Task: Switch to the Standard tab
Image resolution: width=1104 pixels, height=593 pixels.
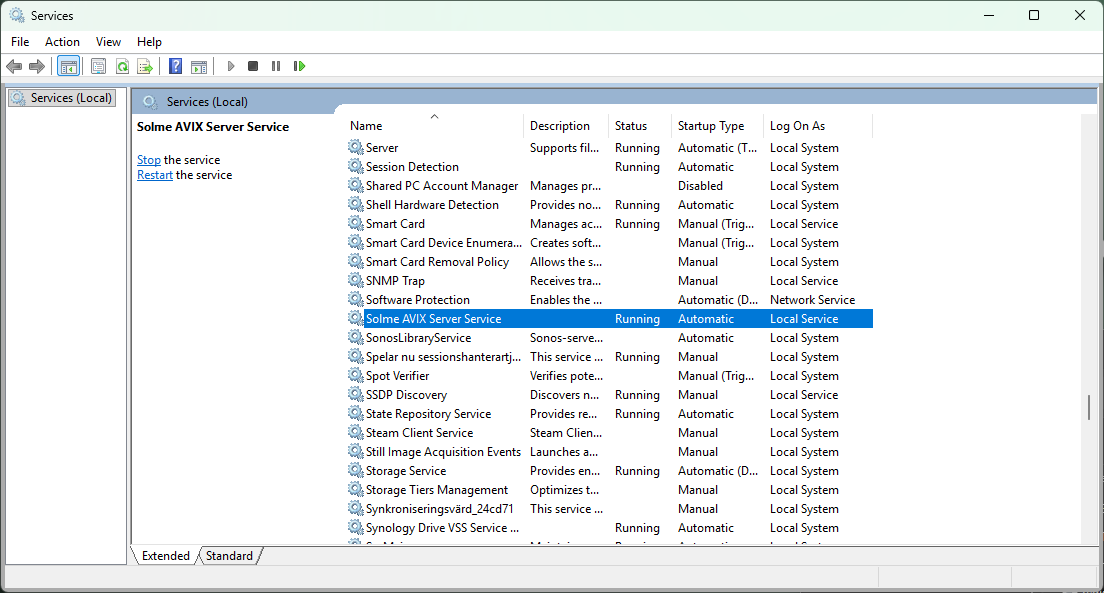Action: [229, 556]
